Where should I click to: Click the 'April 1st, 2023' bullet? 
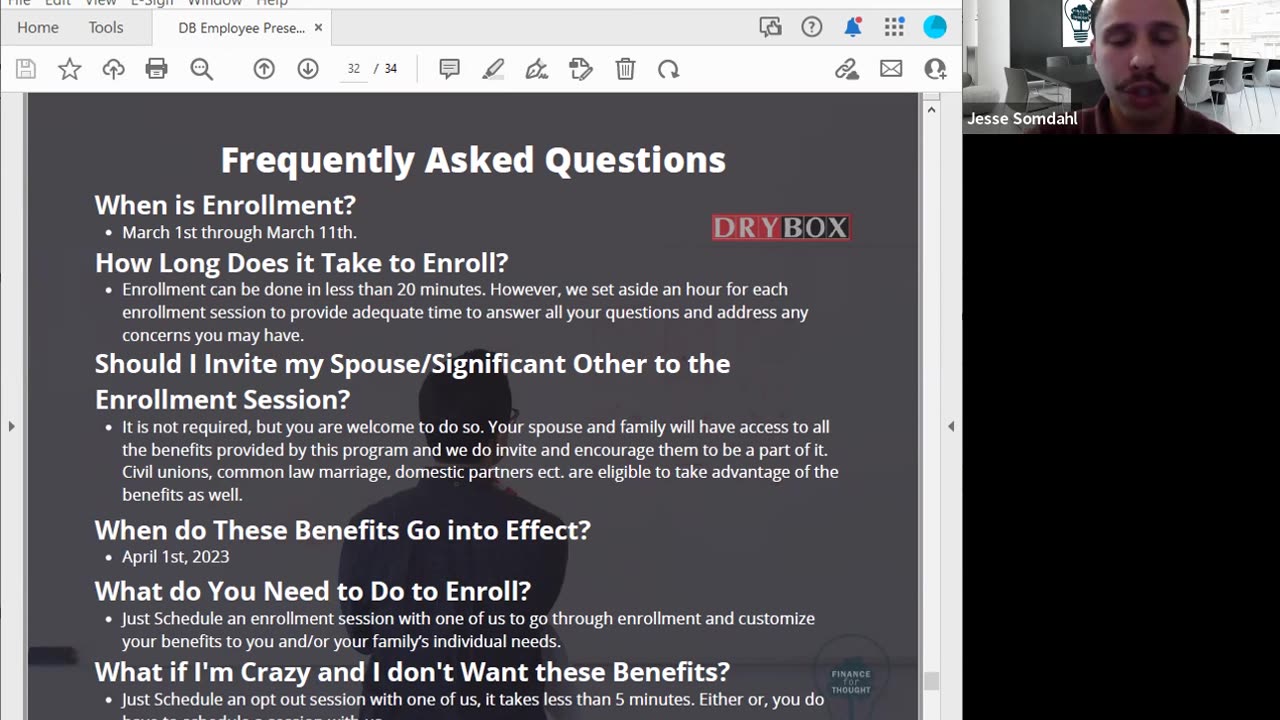pos(176,556)
